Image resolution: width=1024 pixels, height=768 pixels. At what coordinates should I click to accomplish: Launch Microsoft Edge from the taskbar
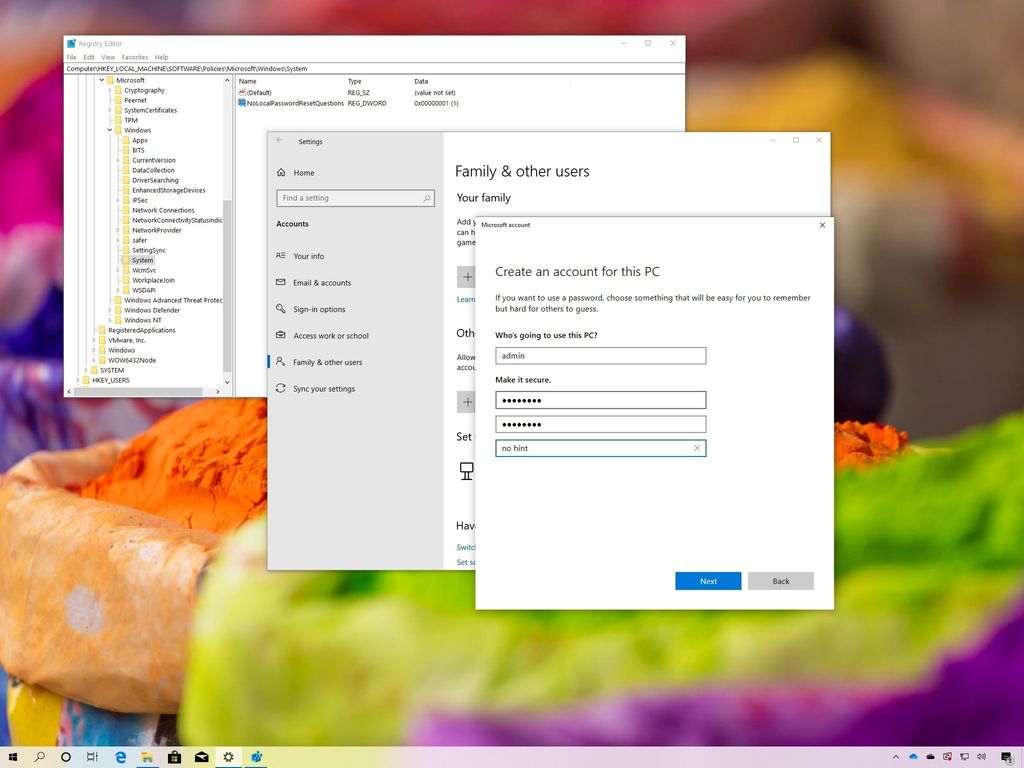(120, 757)
